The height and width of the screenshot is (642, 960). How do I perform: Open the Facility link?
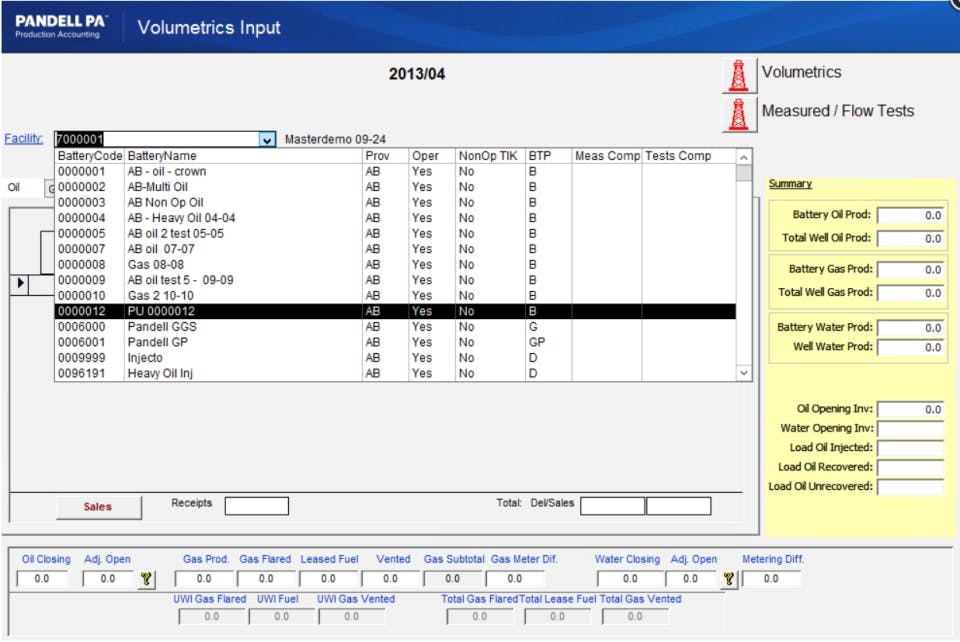(23, 139)
